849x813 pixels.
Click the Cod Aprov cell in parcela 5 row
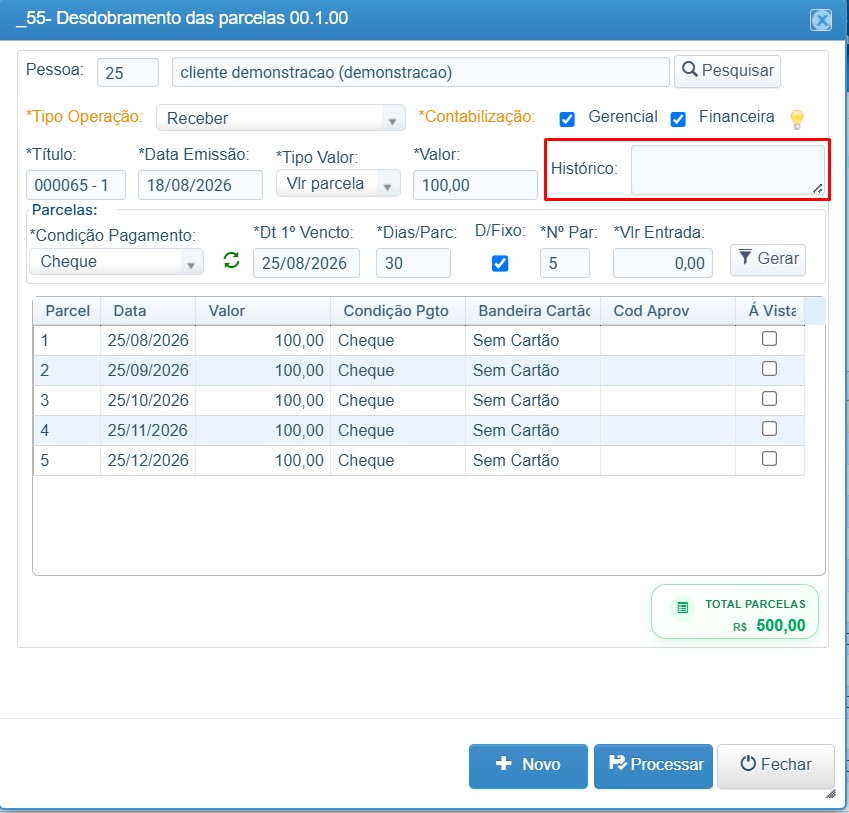click(x=668, y=461)
